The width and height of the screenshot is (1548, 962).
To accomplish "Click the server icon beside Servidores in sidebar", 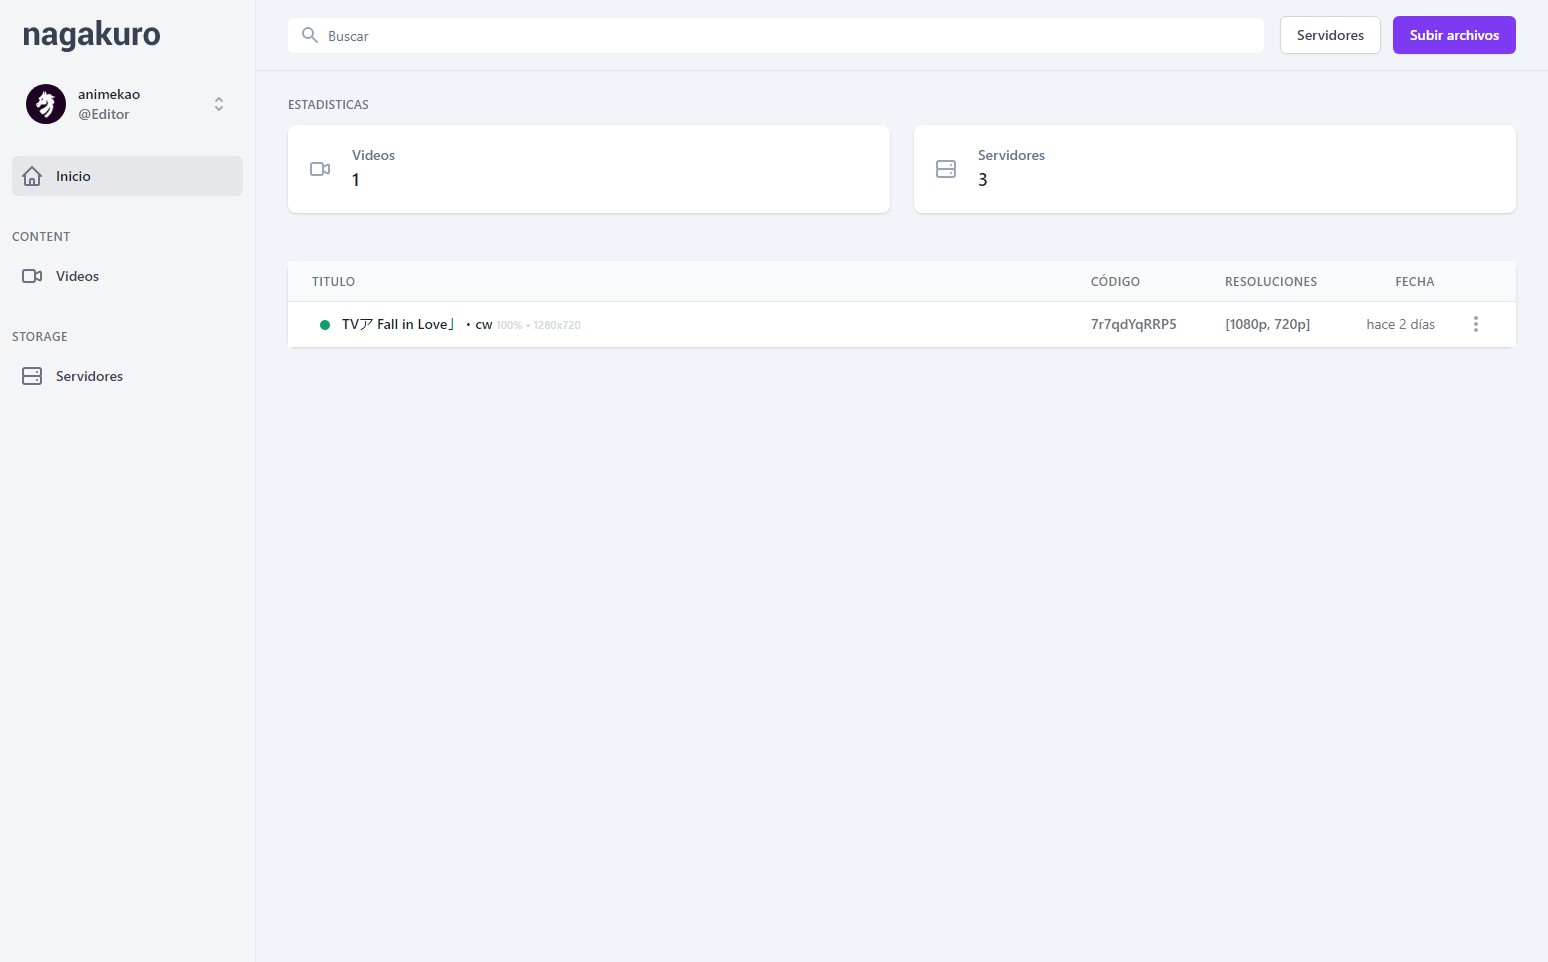I will click(x=32, y=376).
